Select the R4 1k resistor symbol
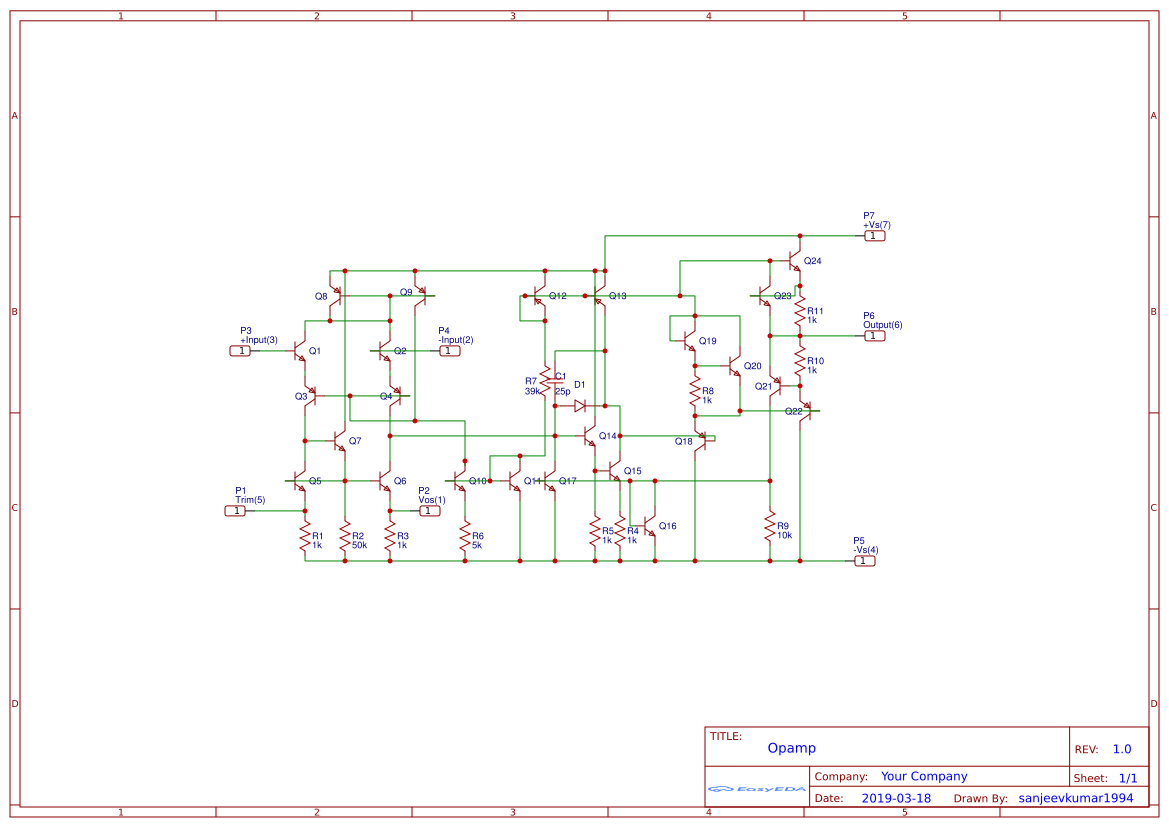Viewport: 1169px width, 827px height. click(620, 532)
